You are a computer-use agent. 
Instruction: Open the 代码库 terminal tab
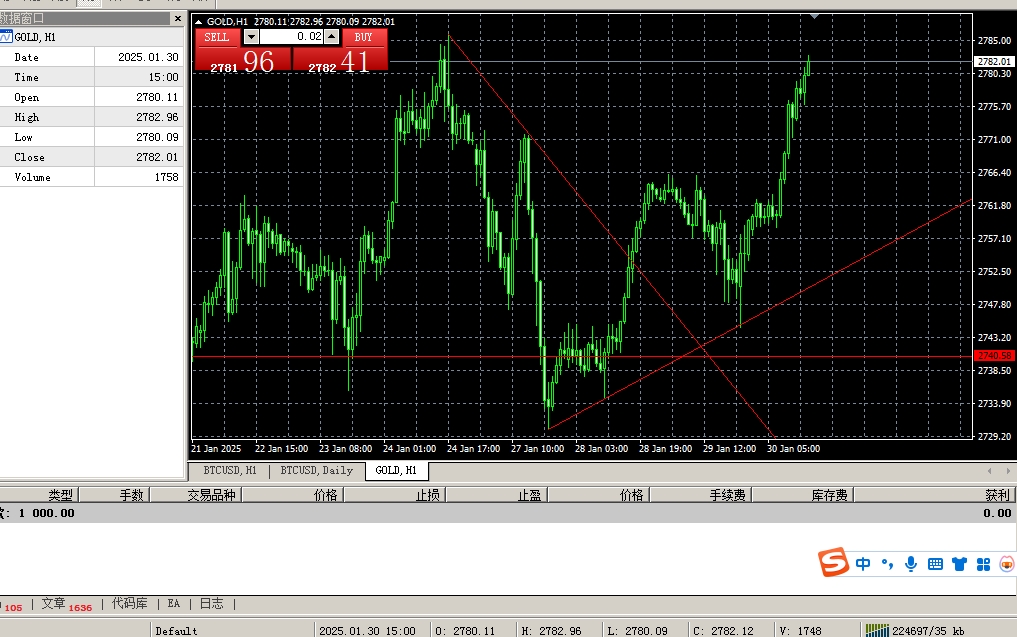tap(130, 604)
